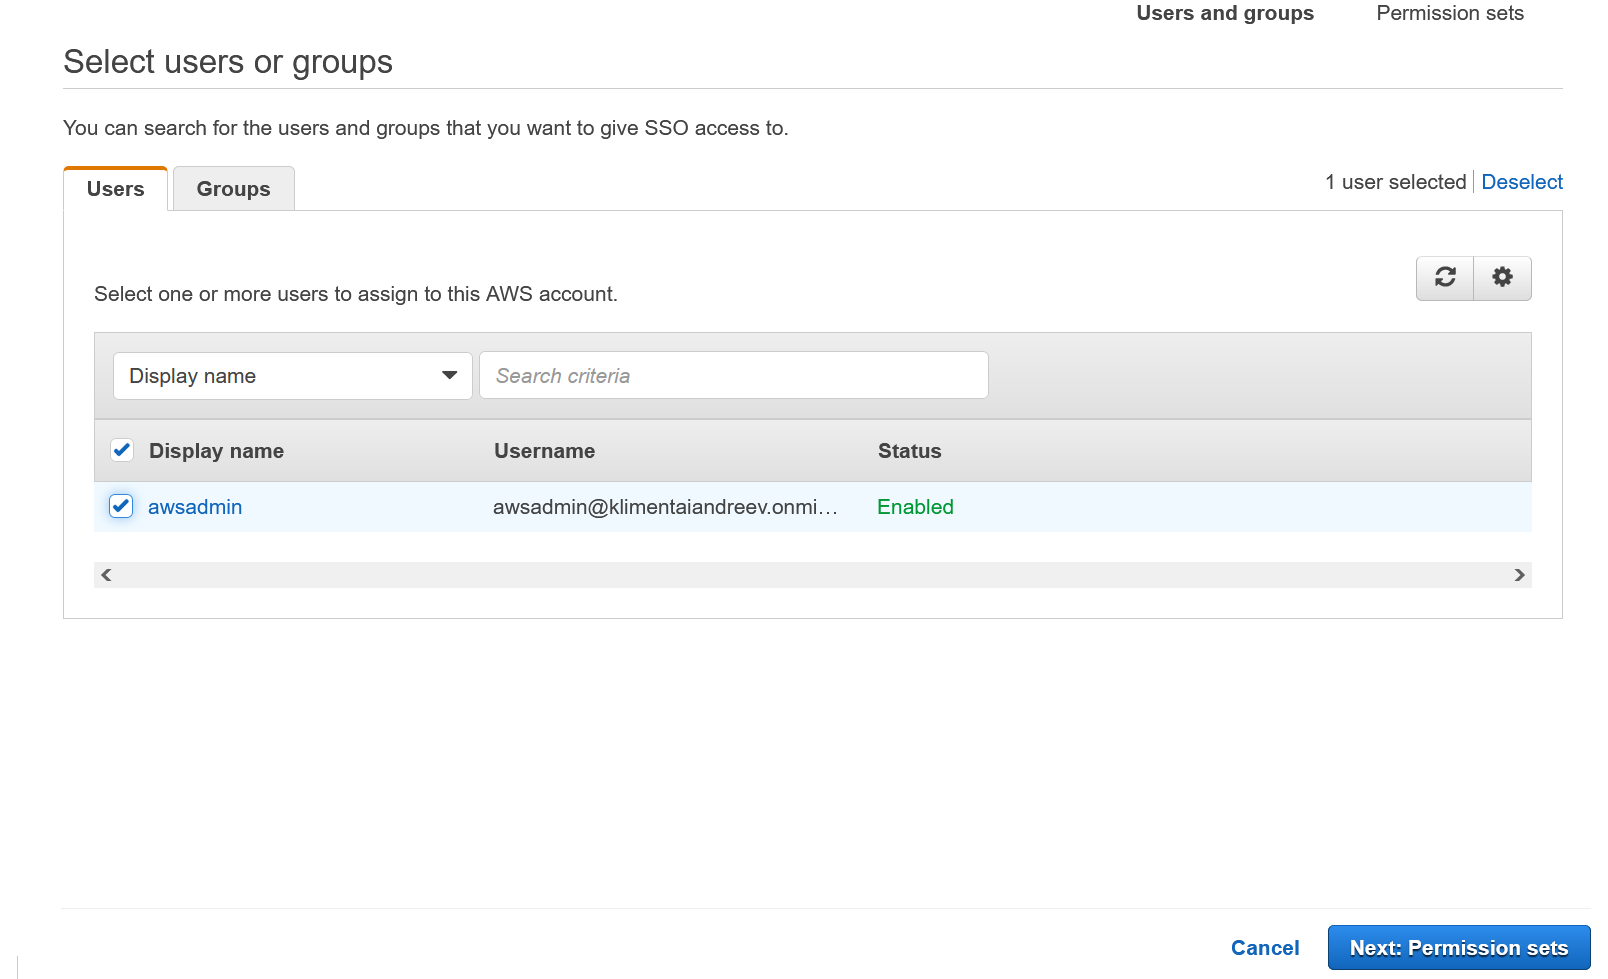
Task: Sort by Username column header
Action: click(544, 451)
